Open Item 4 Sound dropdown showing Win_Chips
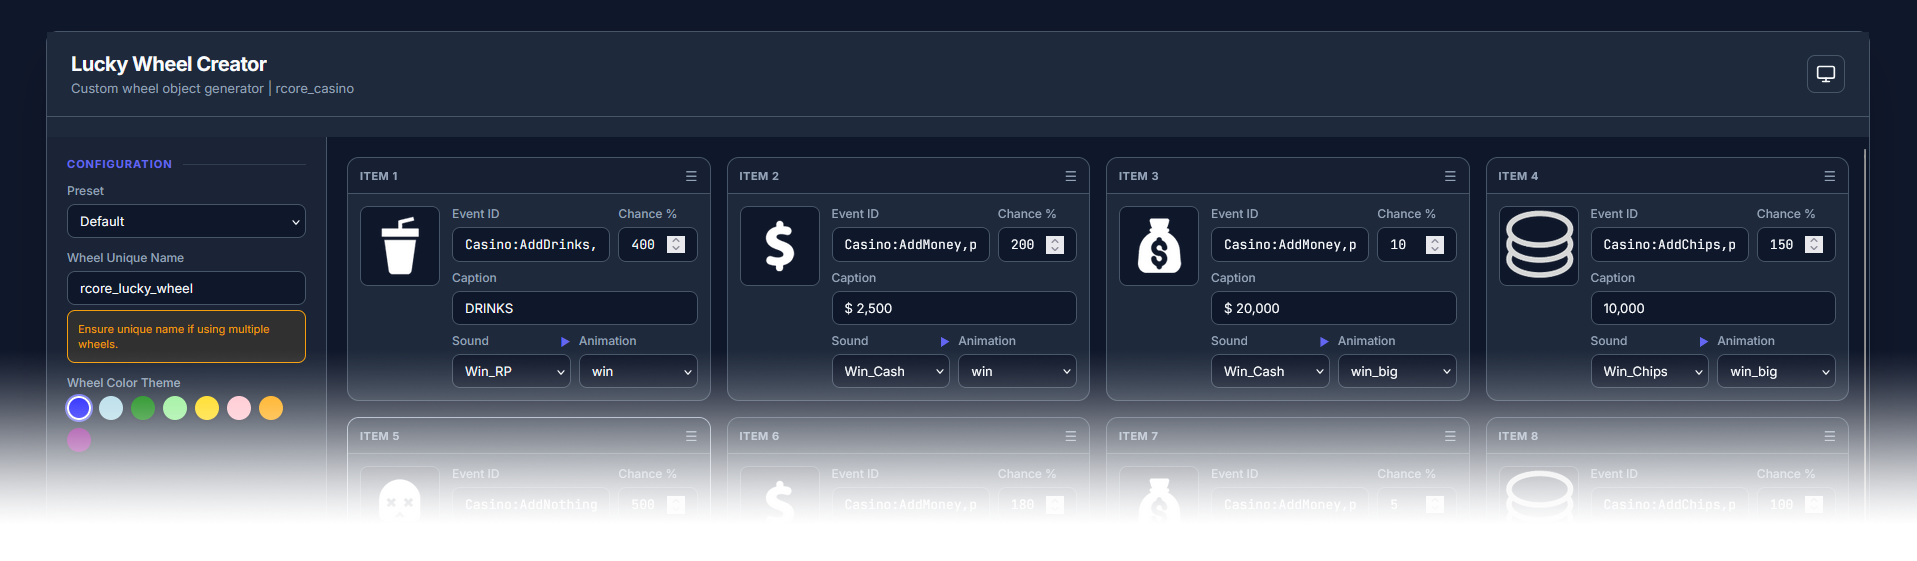Viewport: 1917px width, 561px height. [1649, 371]
